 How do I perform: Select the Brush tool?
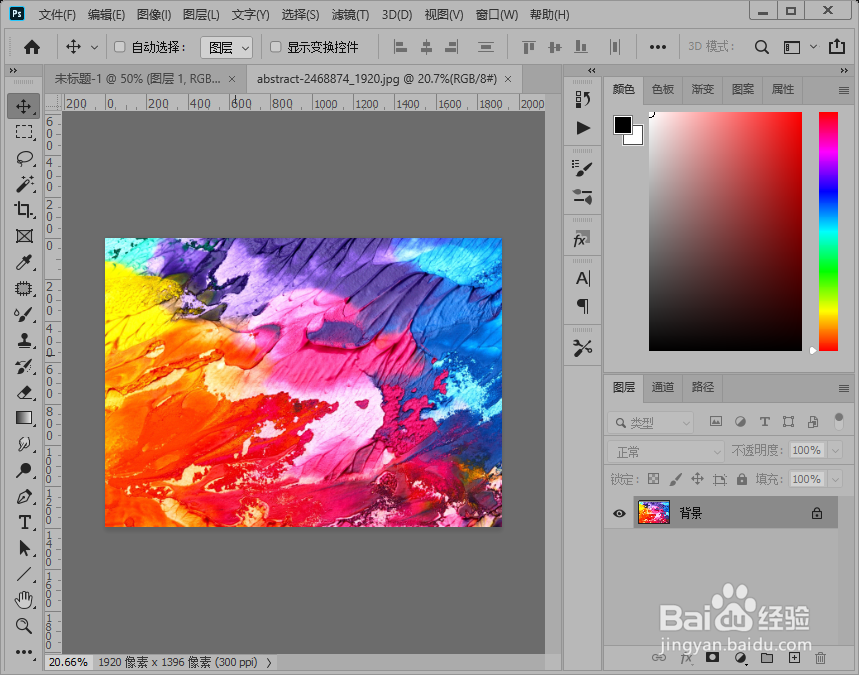(24, 314)
